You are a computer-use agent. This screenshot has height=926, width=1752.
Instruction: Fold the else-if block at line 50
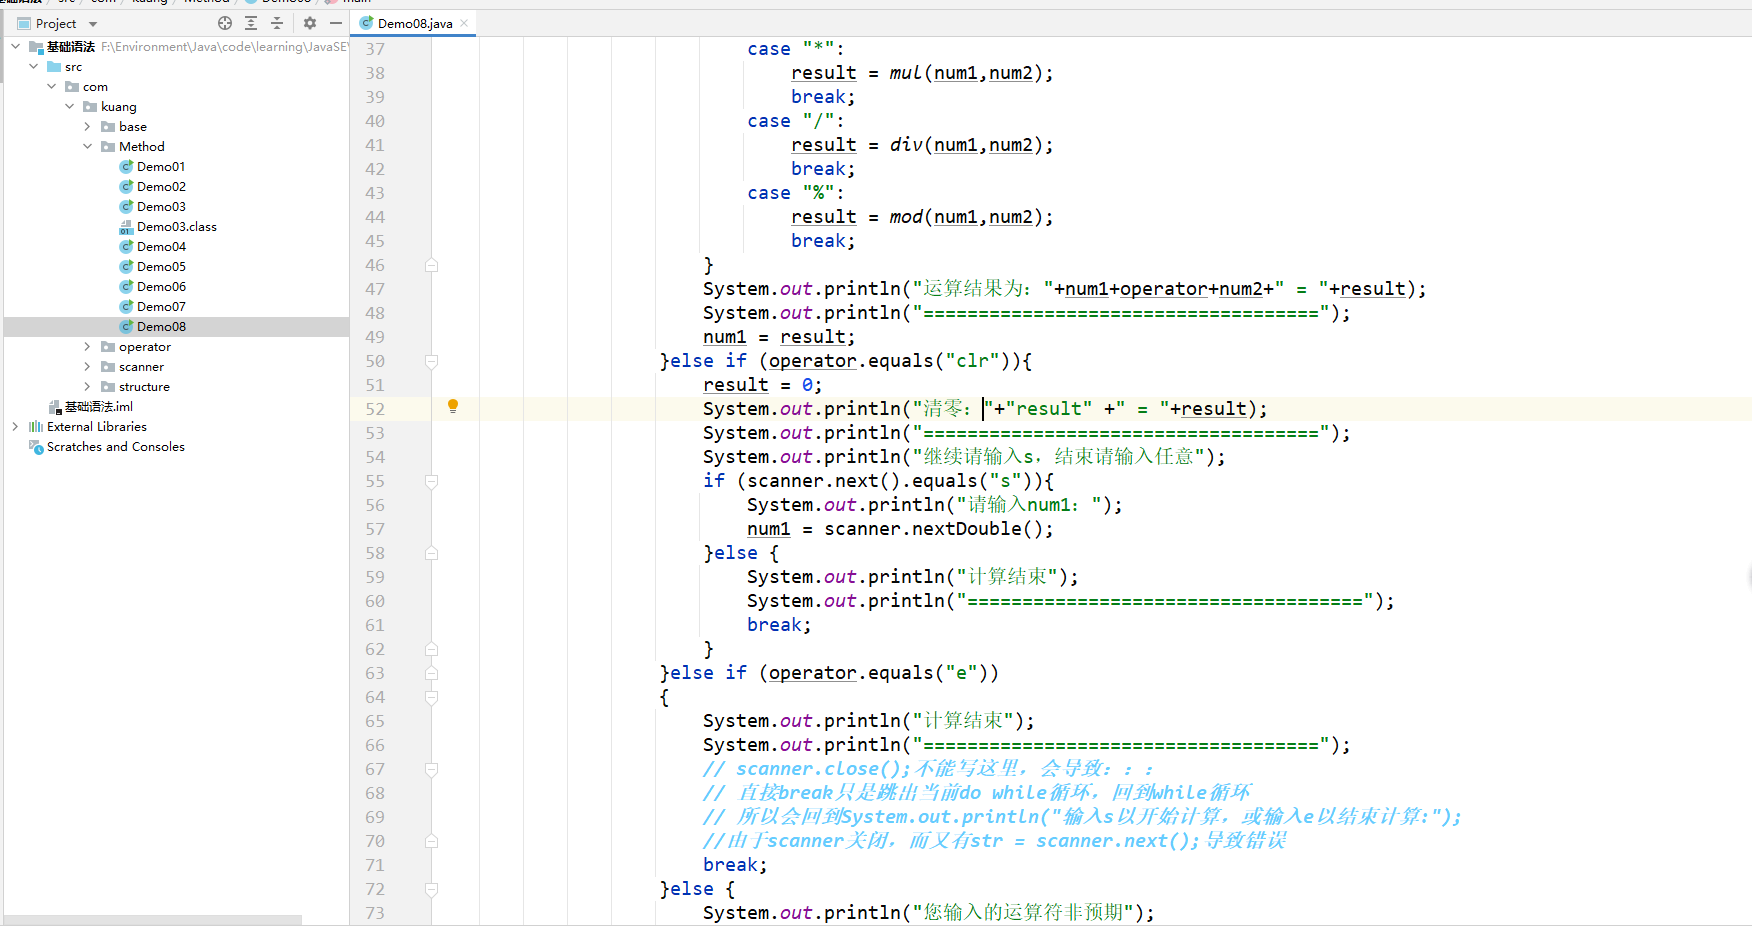pyautogui.click(x=432, y=361)
